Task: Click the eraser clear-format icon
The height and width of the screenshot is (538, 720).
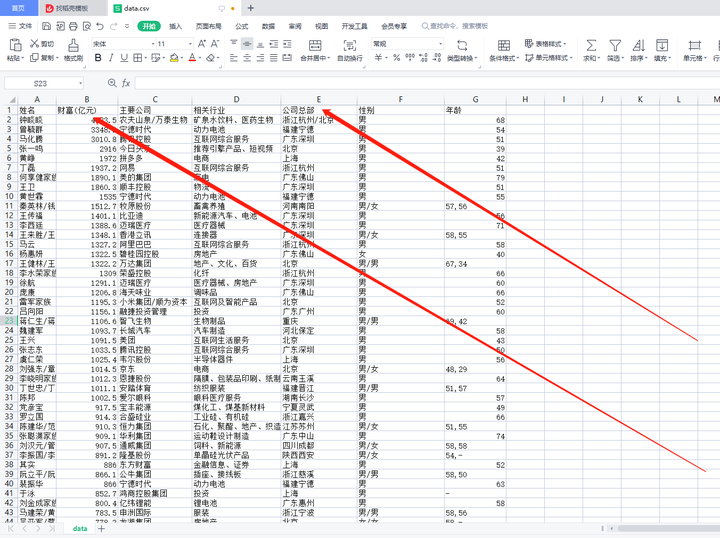Action: [210, 58]
